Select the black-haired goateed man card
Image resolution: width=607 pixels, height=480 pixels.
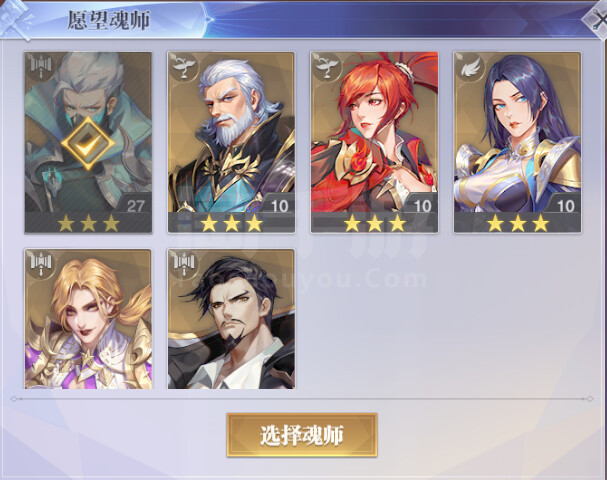point(231,319)
